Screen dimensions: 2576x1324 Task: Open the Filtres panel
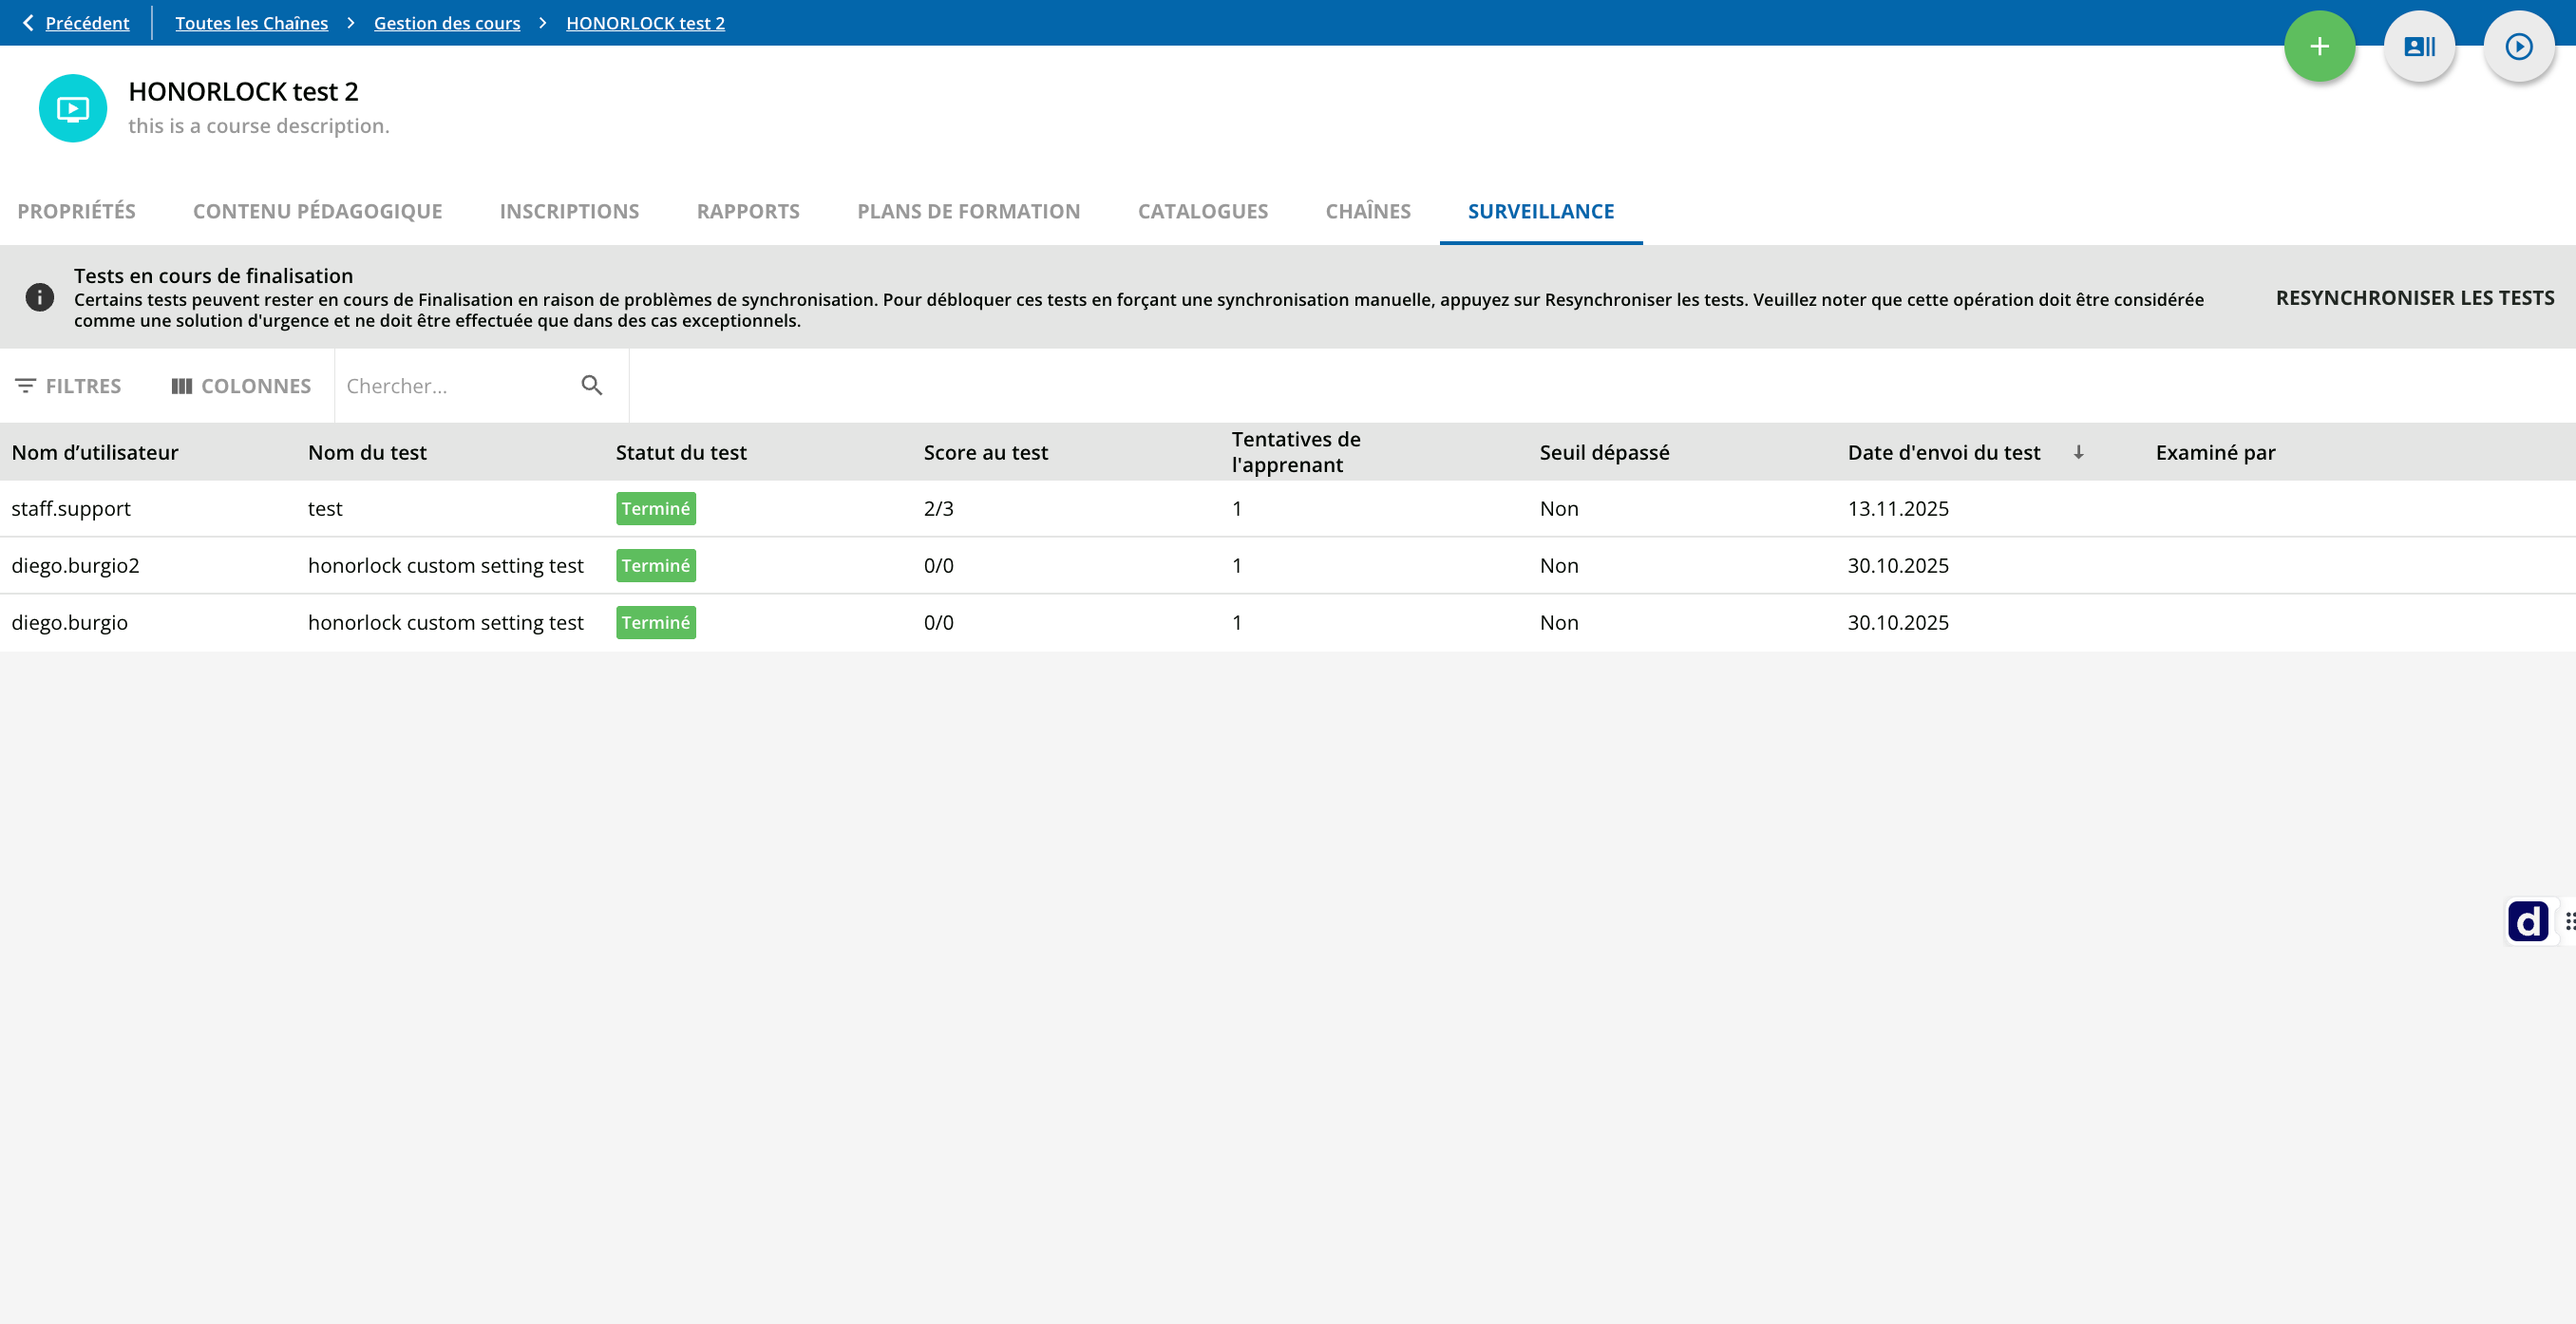coord(68,385)
